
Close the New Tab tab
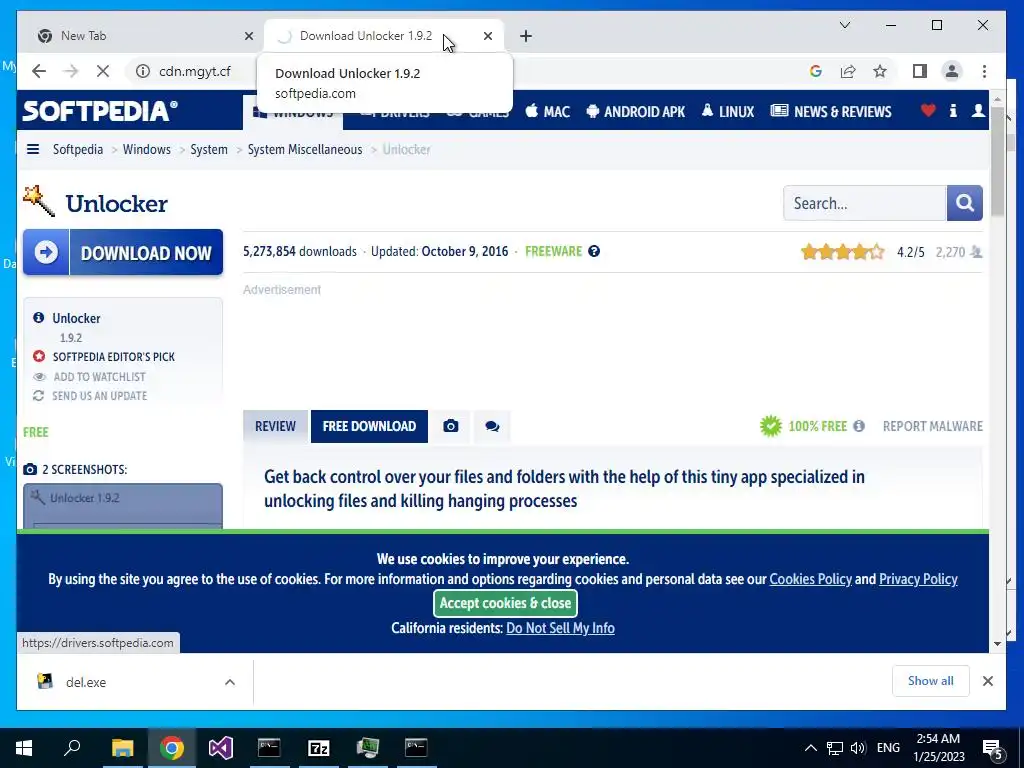(x=249, y=36)
